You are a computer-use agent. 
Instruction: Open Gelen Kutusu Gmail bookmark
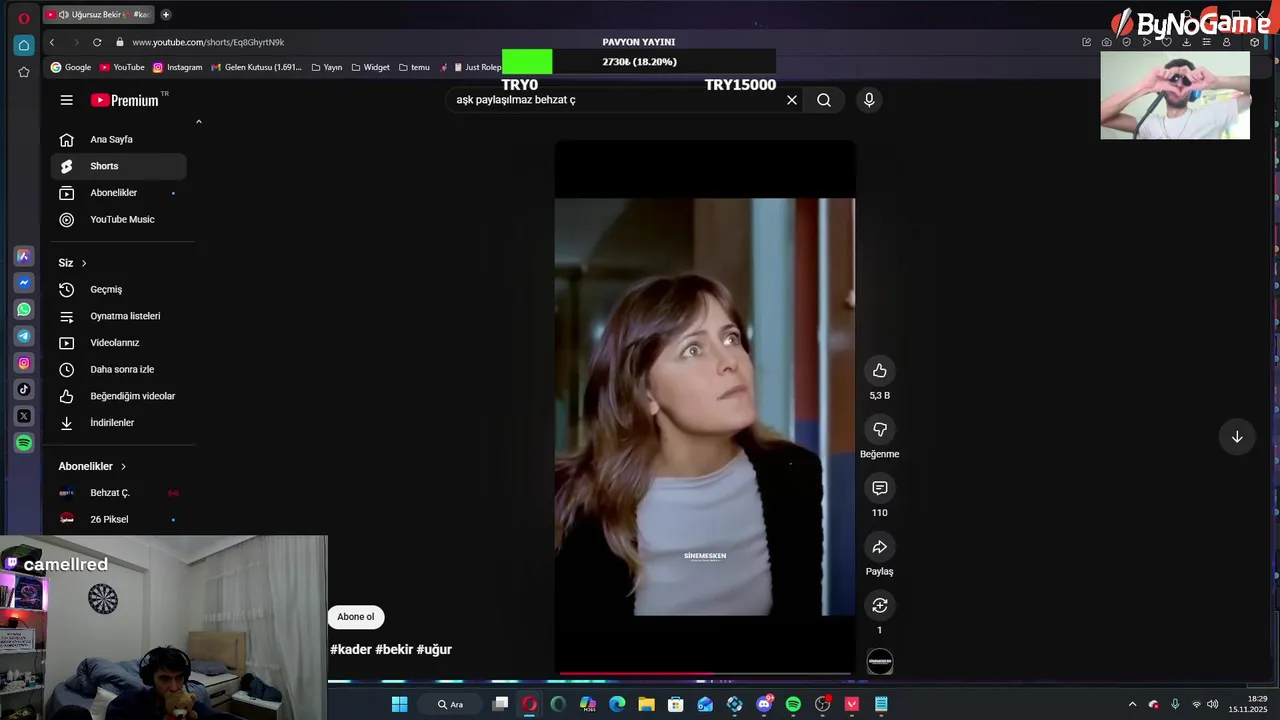256,67
